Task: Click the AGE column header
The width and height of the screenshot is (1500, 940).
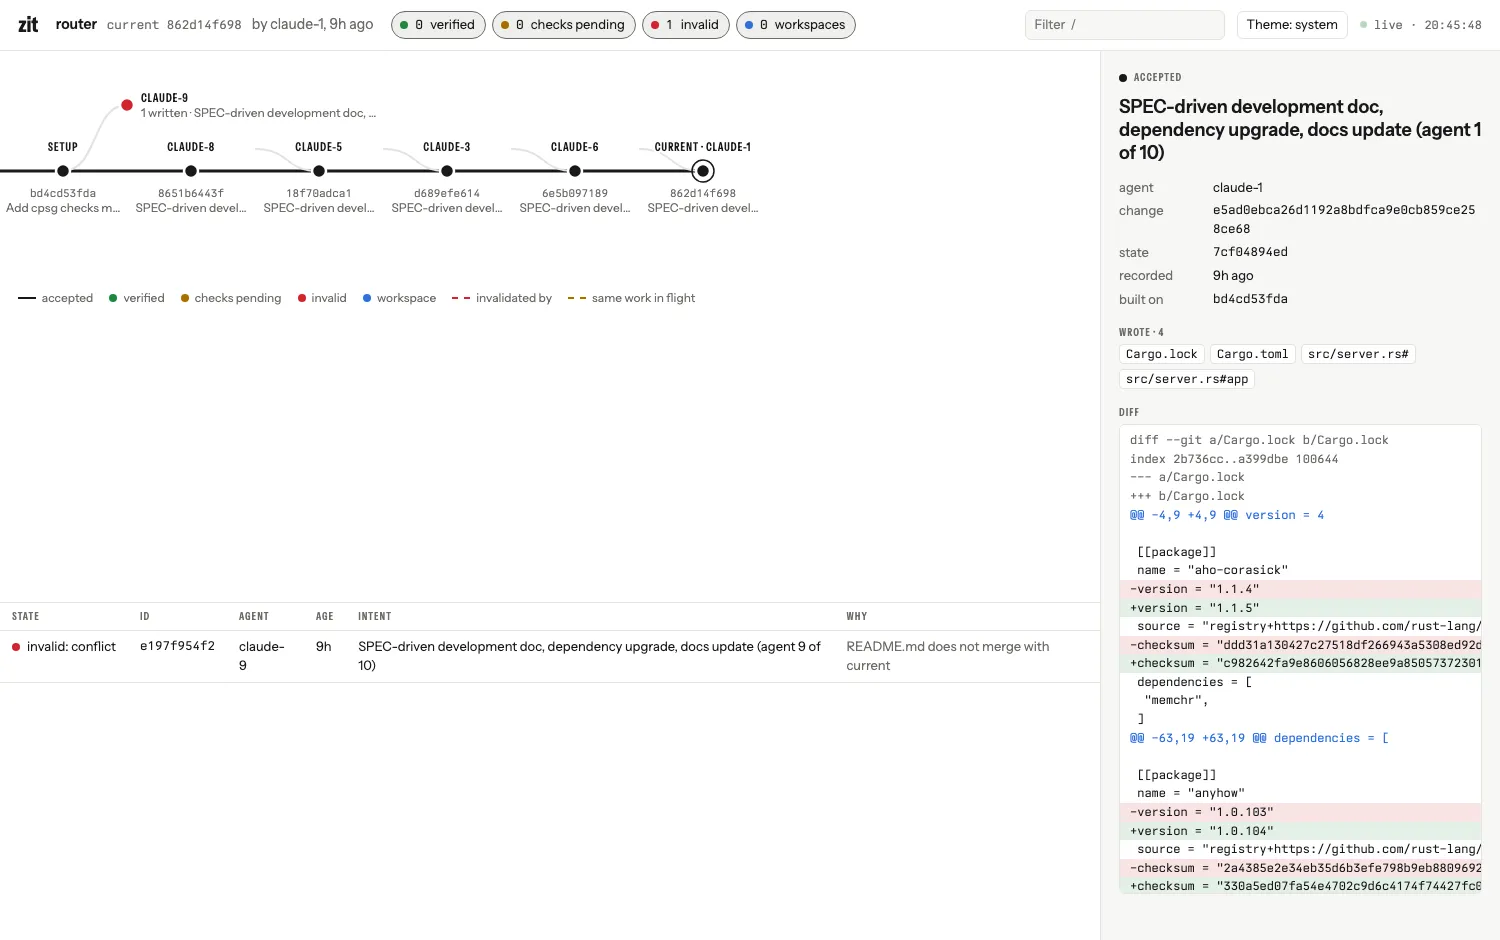Action: tap(325, 616)
